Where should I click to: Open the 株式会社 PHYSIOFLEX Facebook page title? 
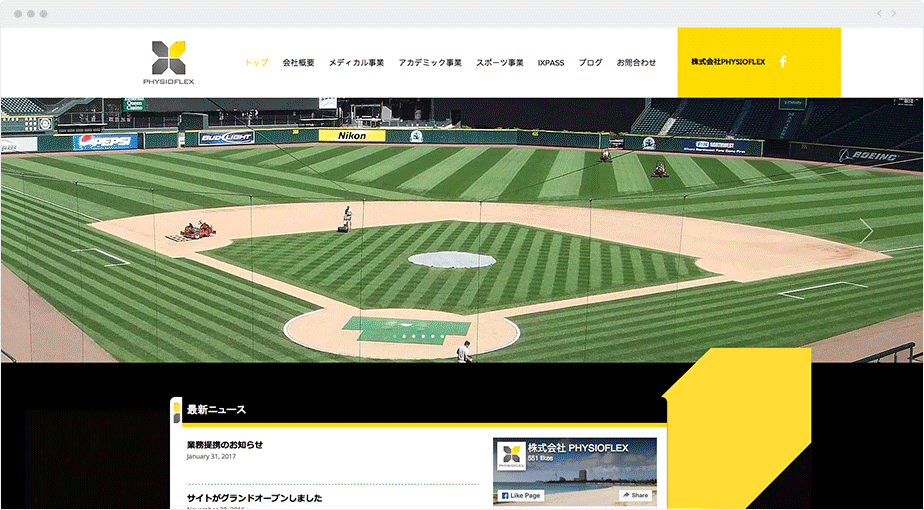578,448
